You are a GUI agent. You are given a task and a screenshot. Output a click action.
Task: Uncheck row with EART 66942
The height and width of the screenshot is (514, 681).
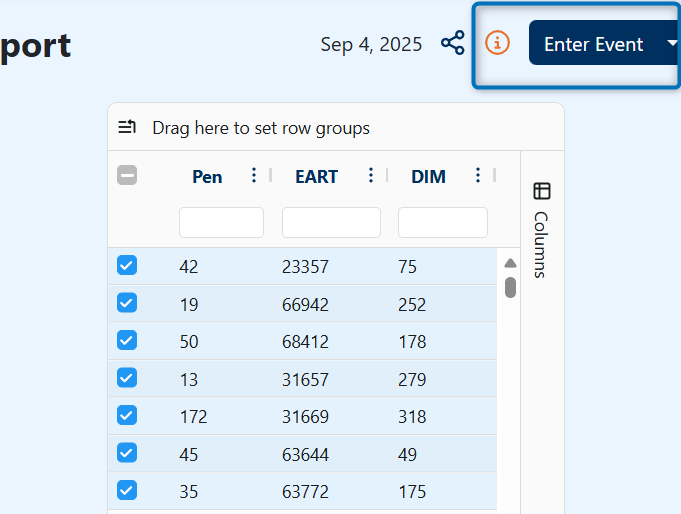pyautogui.click(x=127, y=303)
